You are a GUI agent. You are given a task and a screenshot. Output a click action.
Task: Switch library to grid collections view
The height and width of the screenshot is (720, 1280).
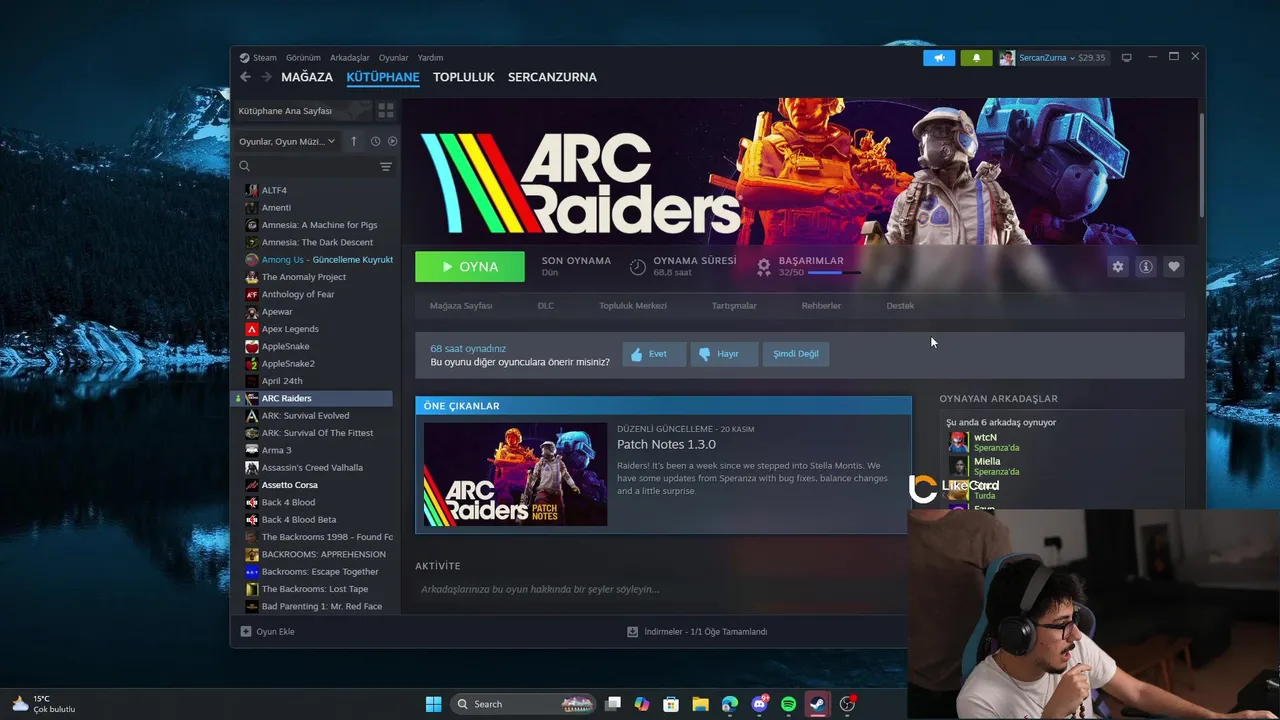[385, 110]
